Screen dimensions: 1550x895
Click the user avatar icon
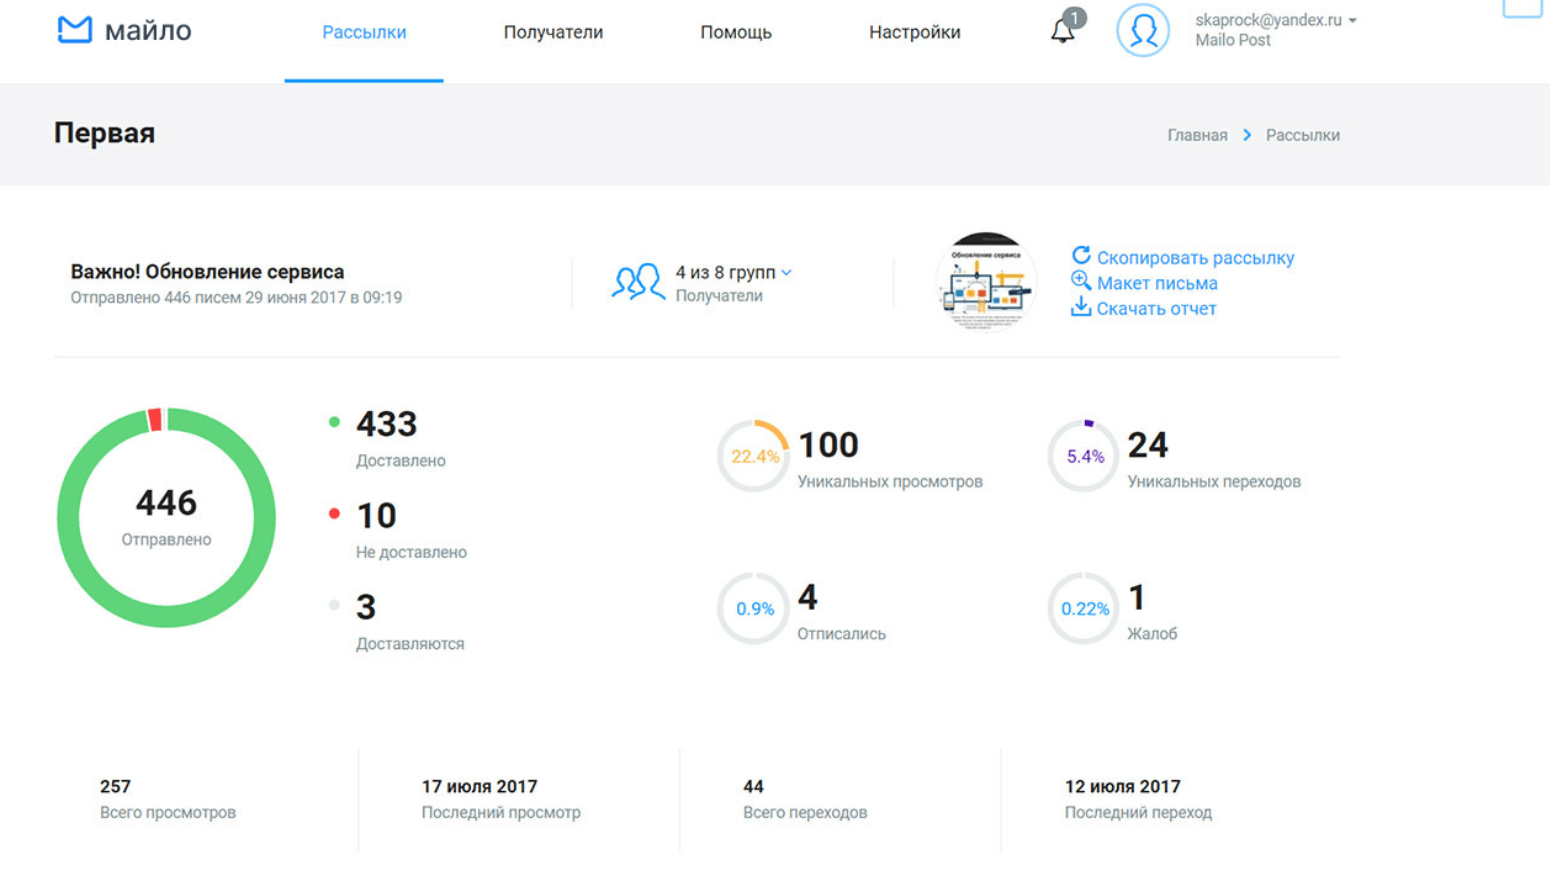[x=1143, y=30]
